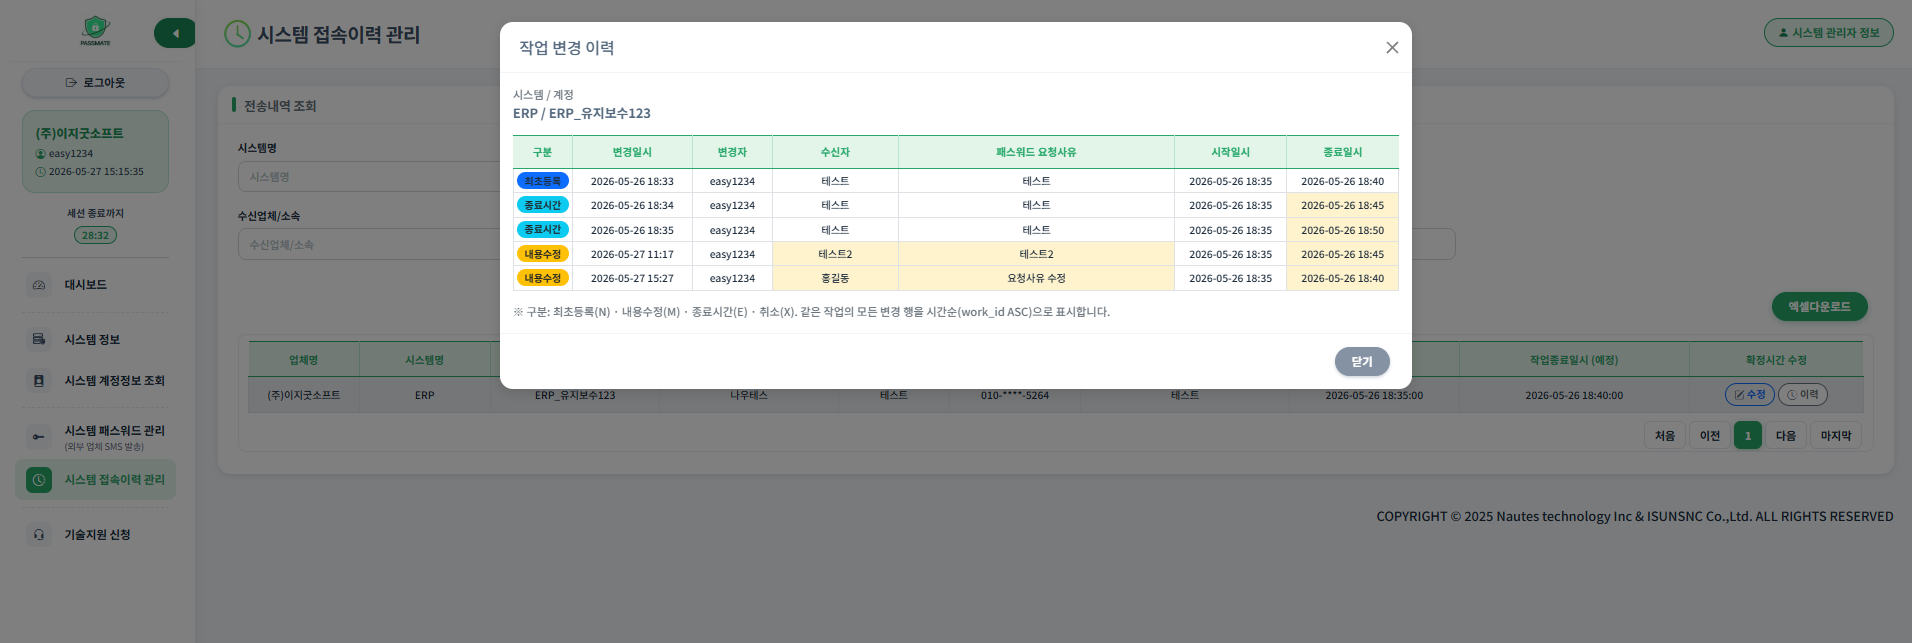
Task: Open 기술지원 신청 menu
Action: click(98, 535)
